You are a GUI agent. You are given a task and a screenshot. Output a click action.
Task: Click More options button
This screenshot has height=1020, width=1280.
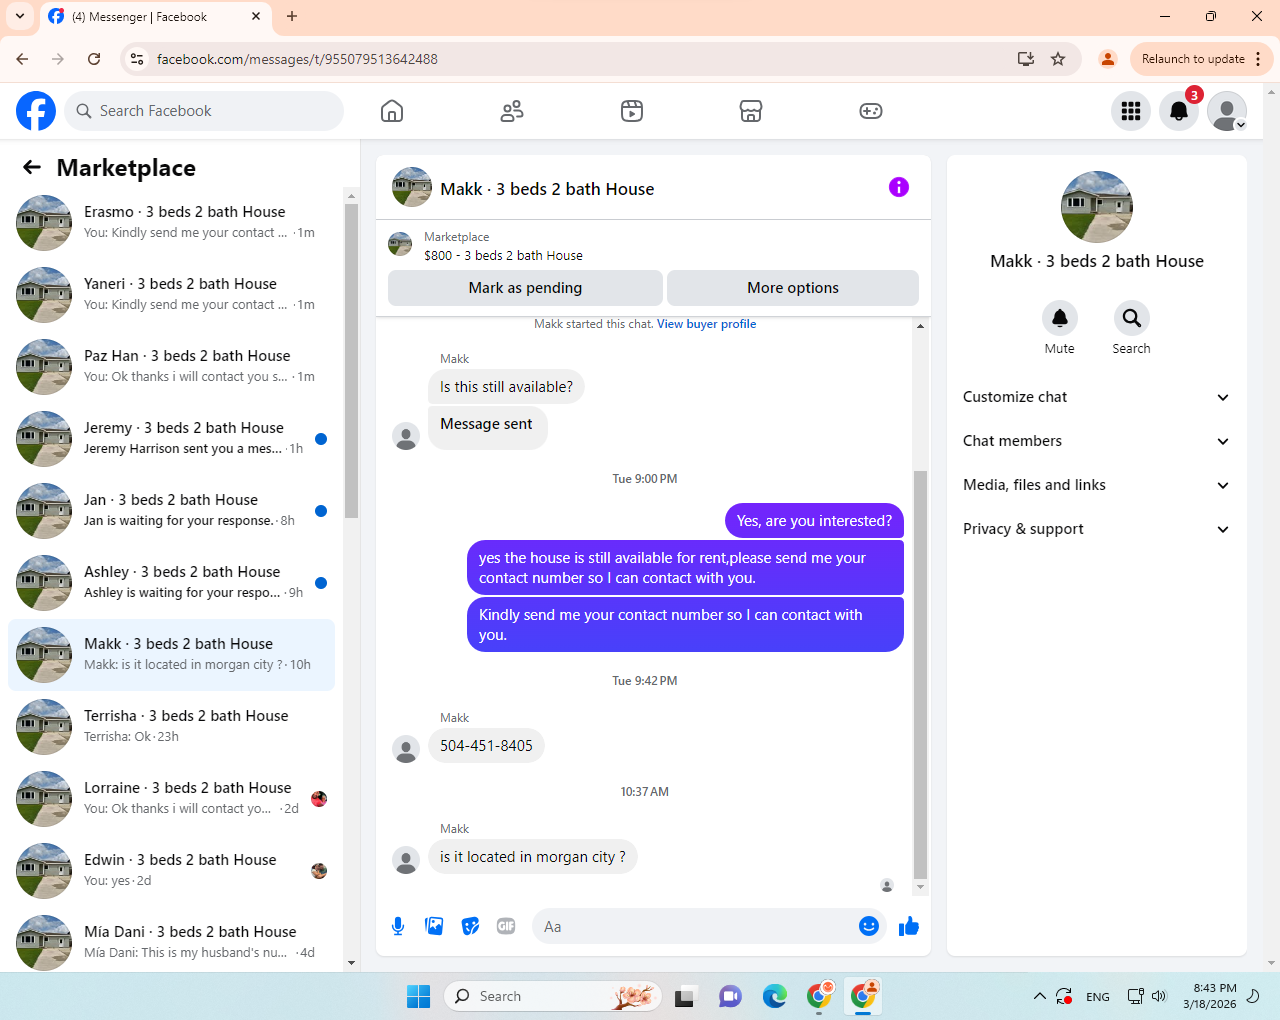tap(793, 288)
